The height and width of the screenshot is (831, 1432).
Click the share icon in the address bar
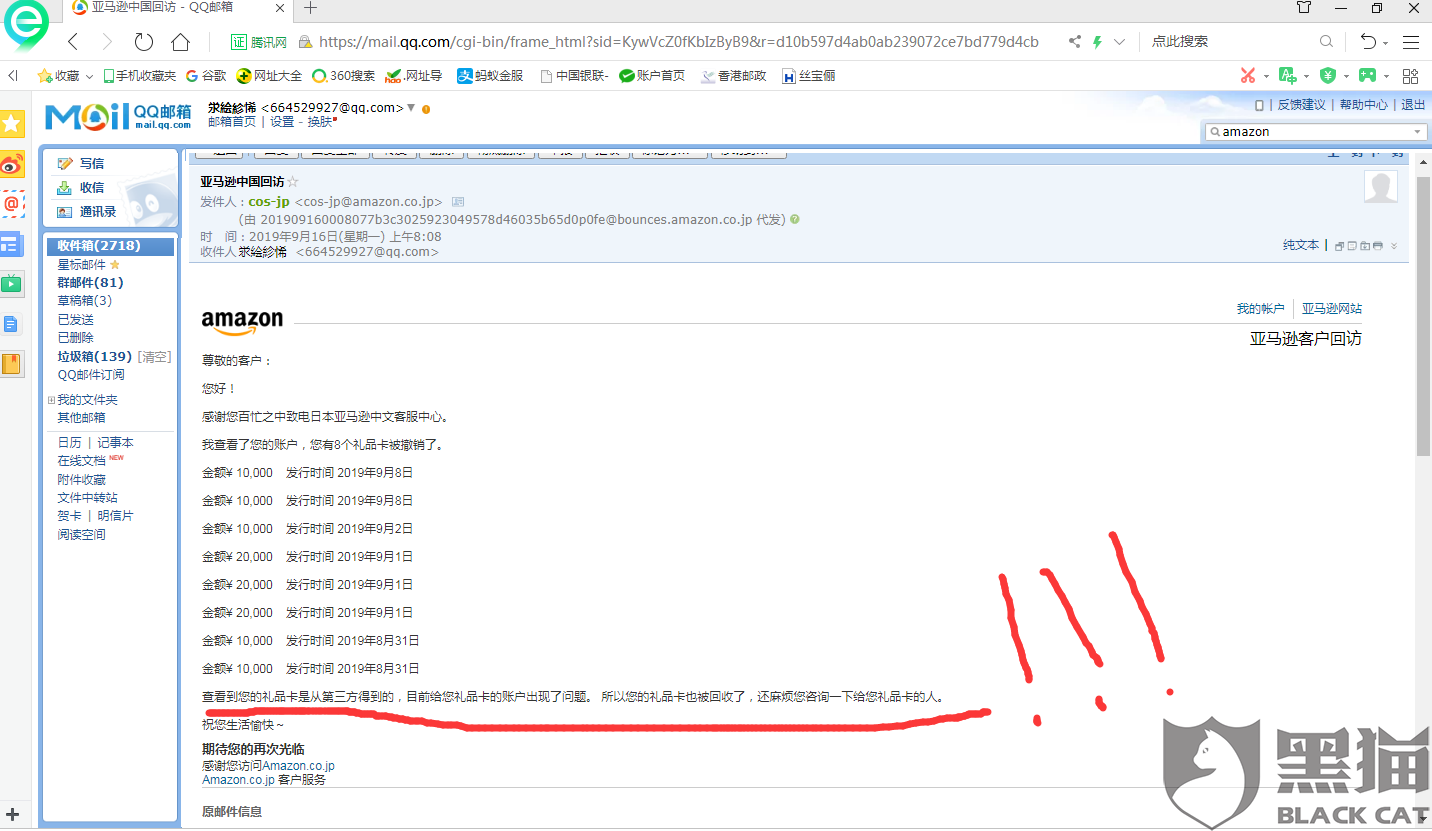click(1075, 42)
